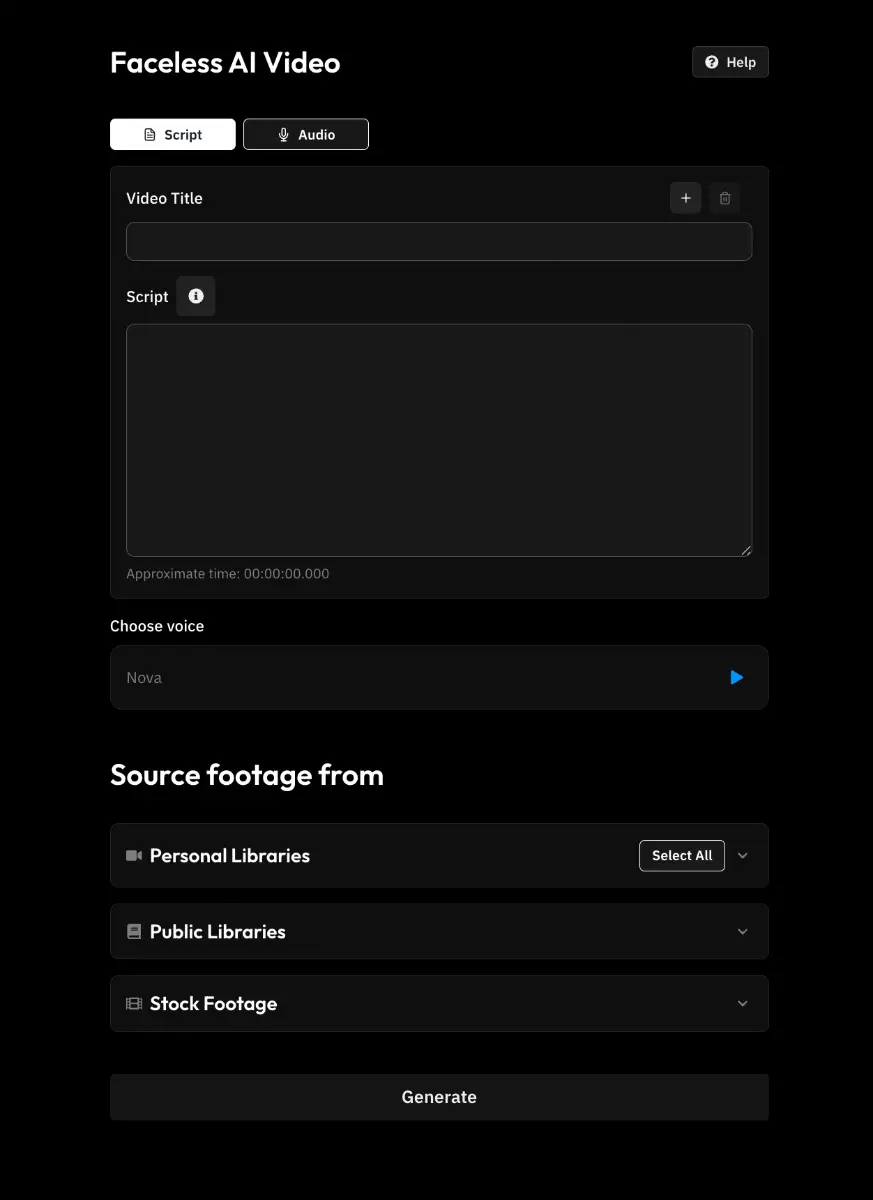Expand the Public Libraries section
The height and width of the screenshot is (1200, 873).
tap(742, 932)
